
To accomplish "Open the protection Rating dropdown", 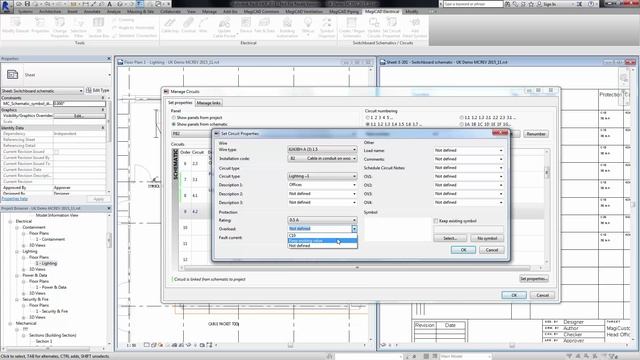I will [322, 220].
